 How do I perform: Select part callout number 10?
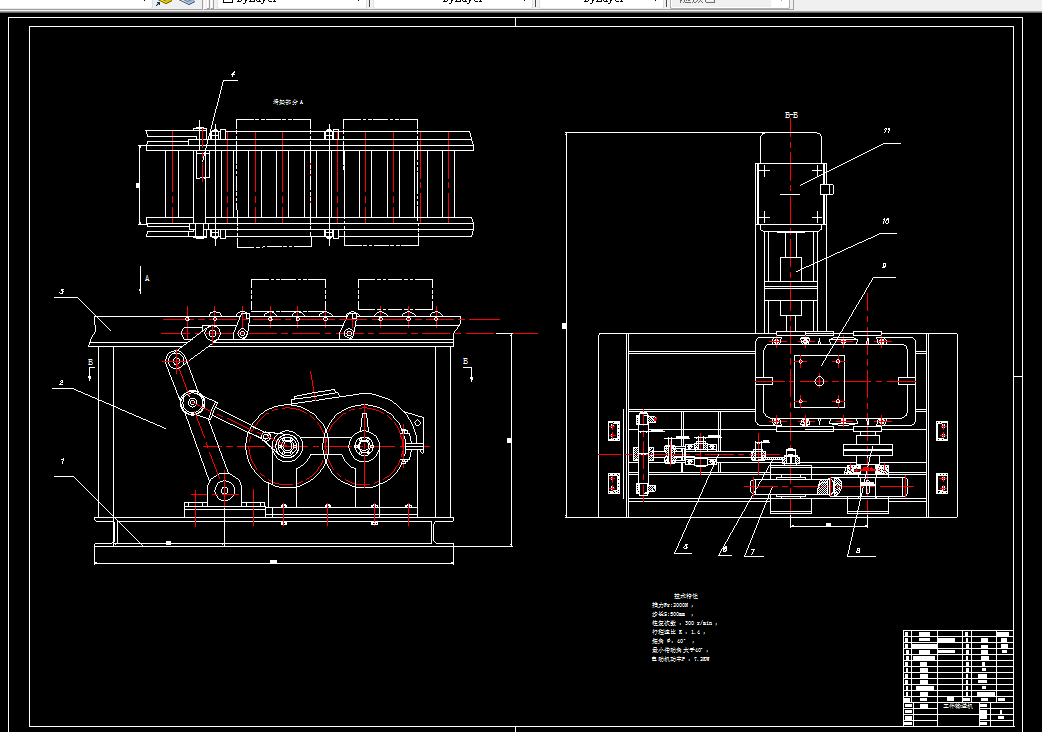point(885,221)
